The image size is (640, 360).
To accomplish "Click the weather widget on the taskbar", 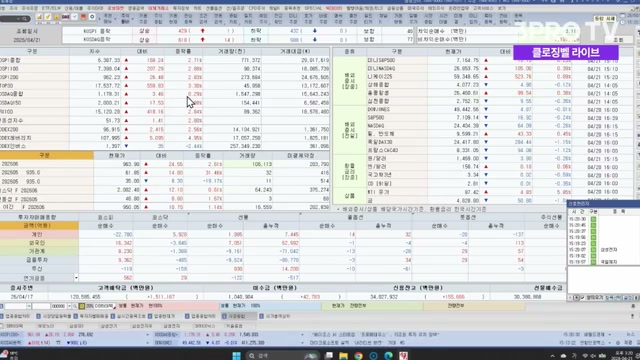I will tap(9, 355).
